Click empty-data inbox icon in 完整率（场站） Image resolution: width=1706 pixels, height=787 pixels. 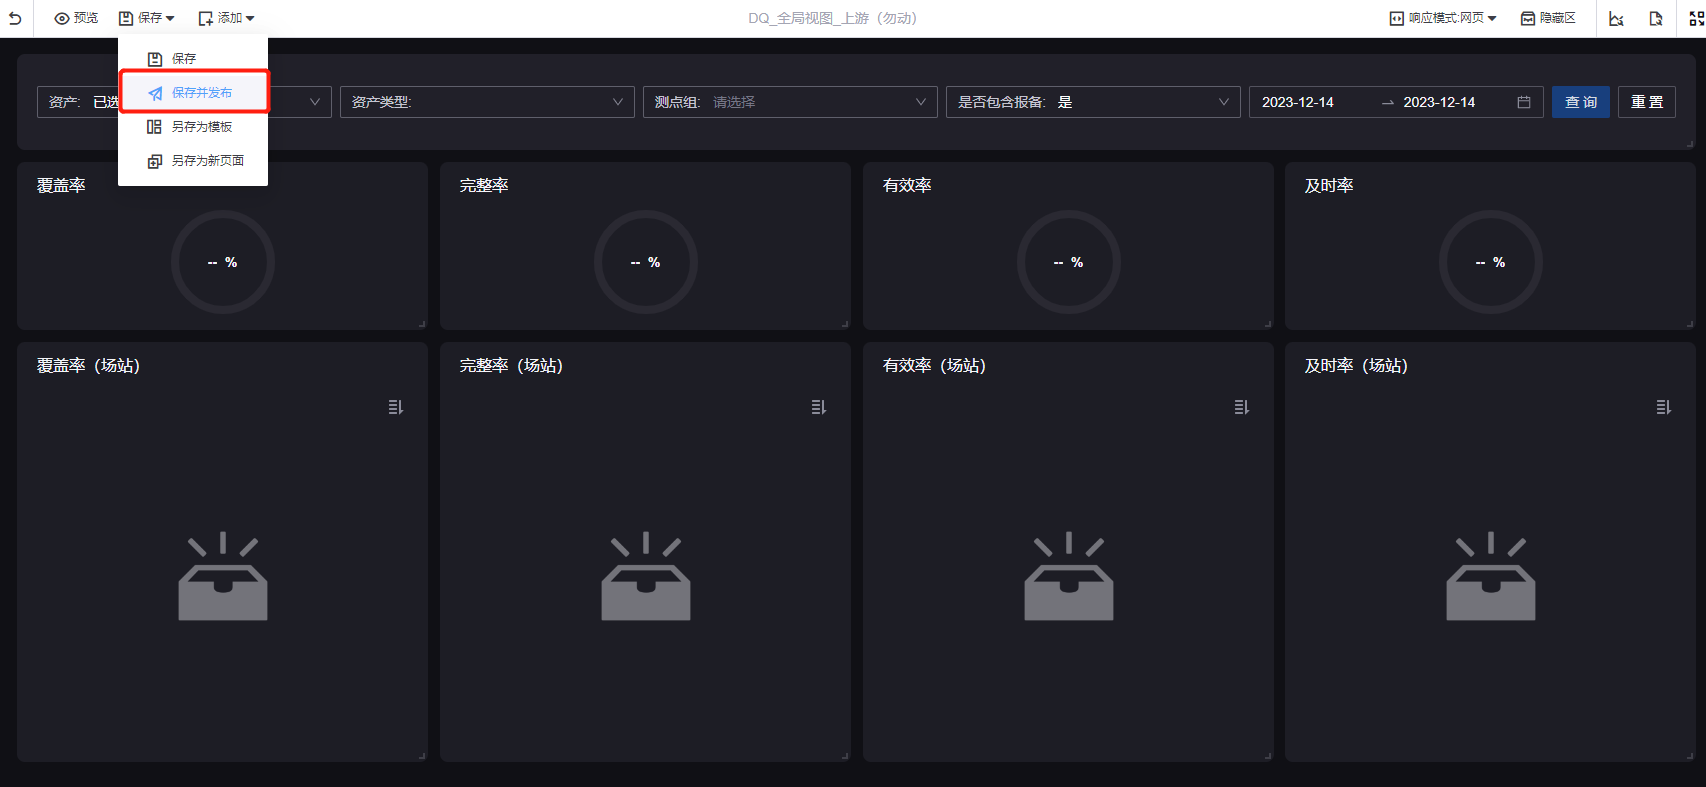646,576
